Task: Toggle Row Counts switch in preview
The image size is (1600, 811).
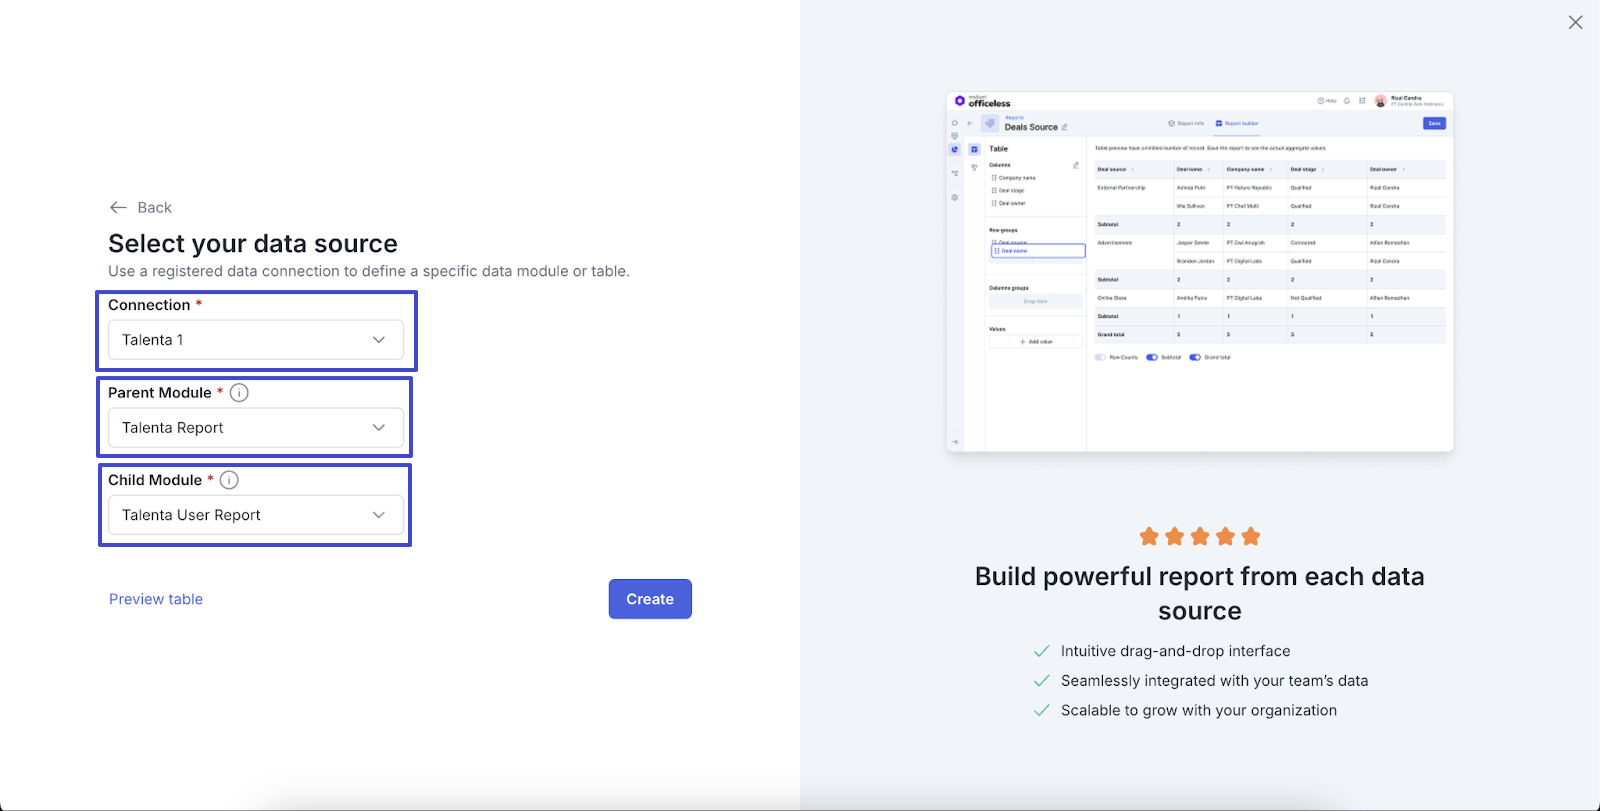Action: pos(1100,357)
